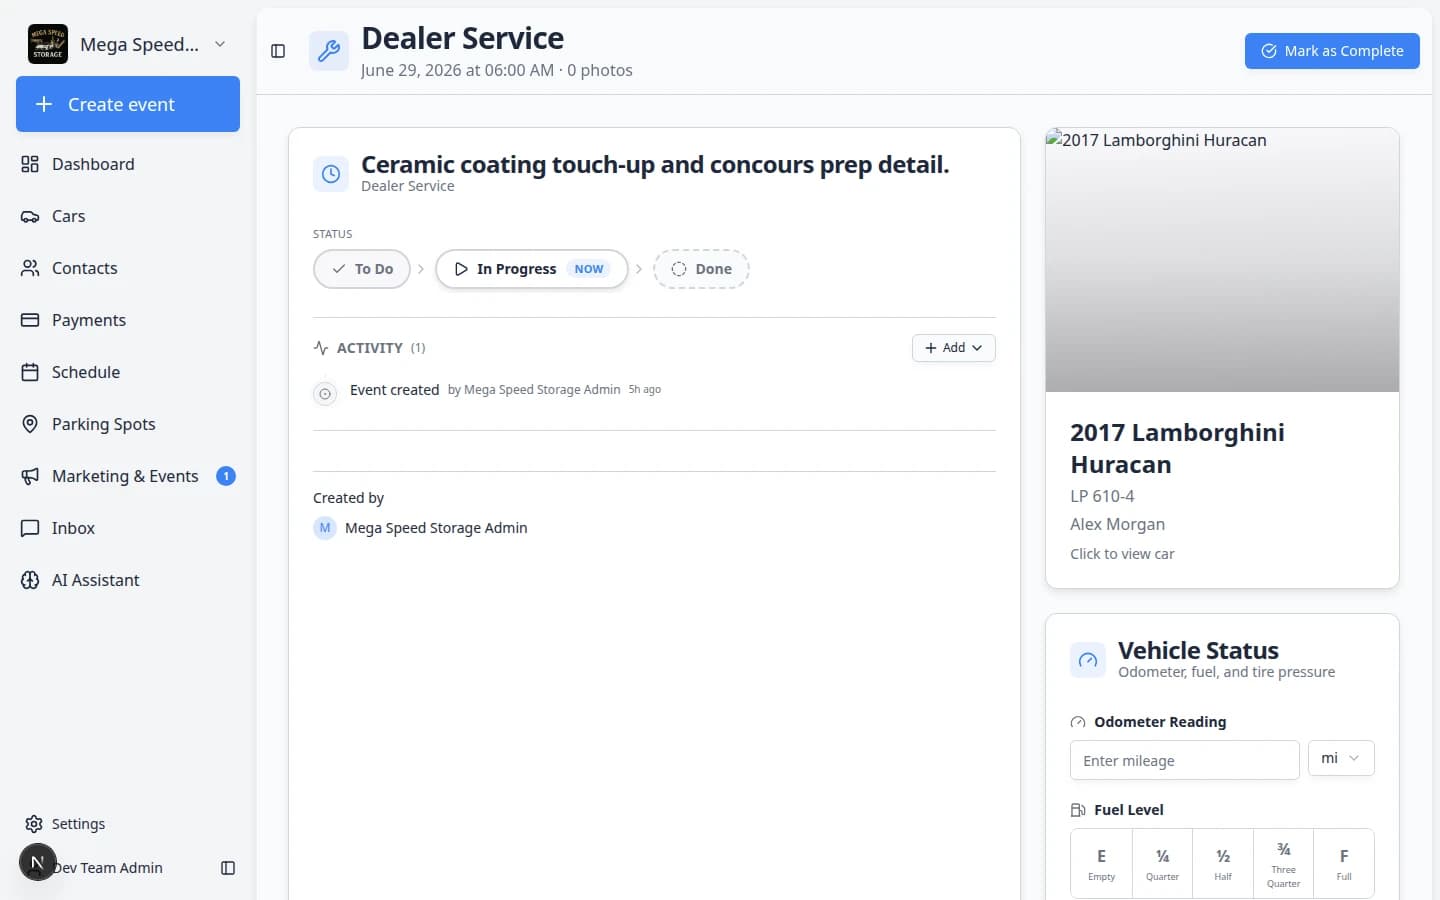Open the Dashboard page

coord(128,164)
